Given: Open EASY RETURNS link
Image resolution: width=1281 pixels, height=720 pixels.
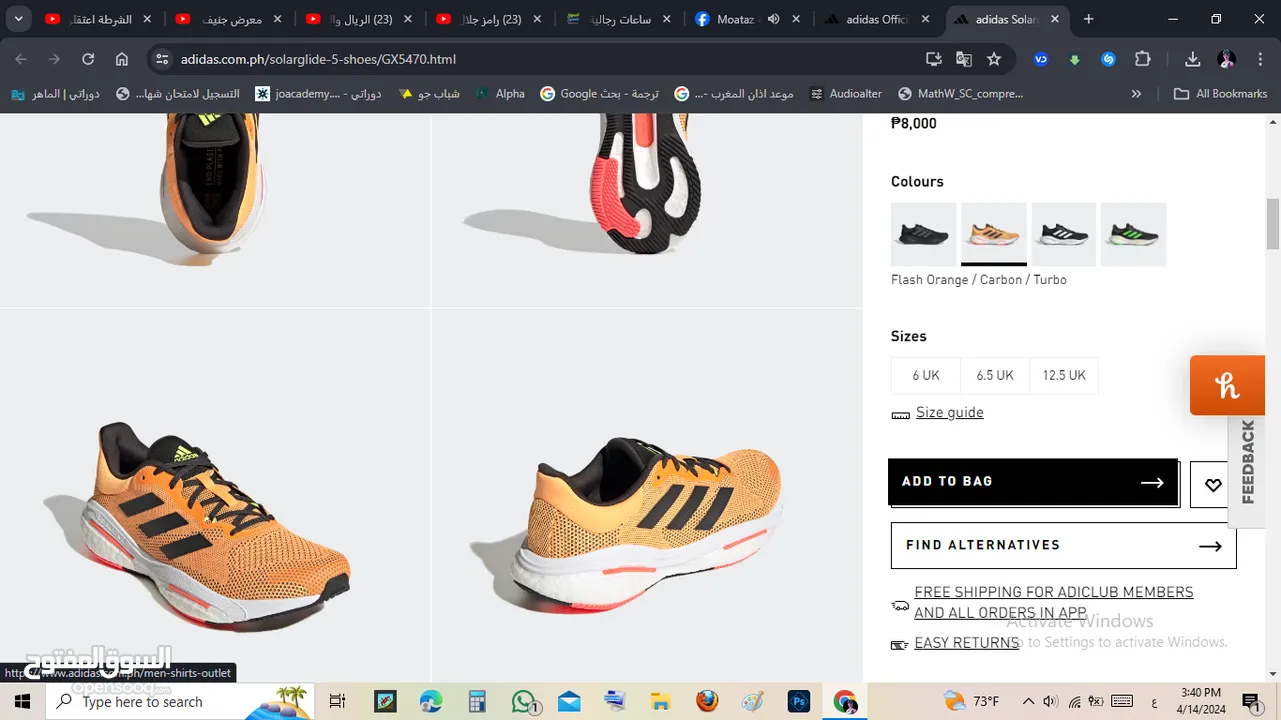Looking at the screenshot, I should pyautogui.click(x=967, y=643).
